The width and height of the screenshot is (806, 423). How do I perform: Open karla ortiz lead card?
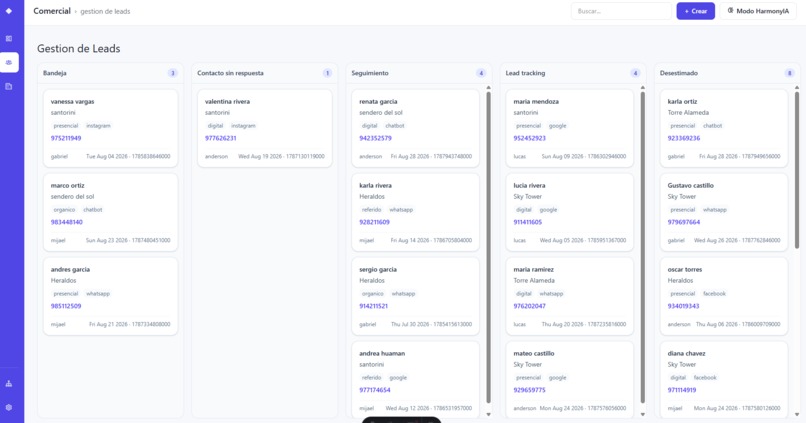(x=724, y=128)
